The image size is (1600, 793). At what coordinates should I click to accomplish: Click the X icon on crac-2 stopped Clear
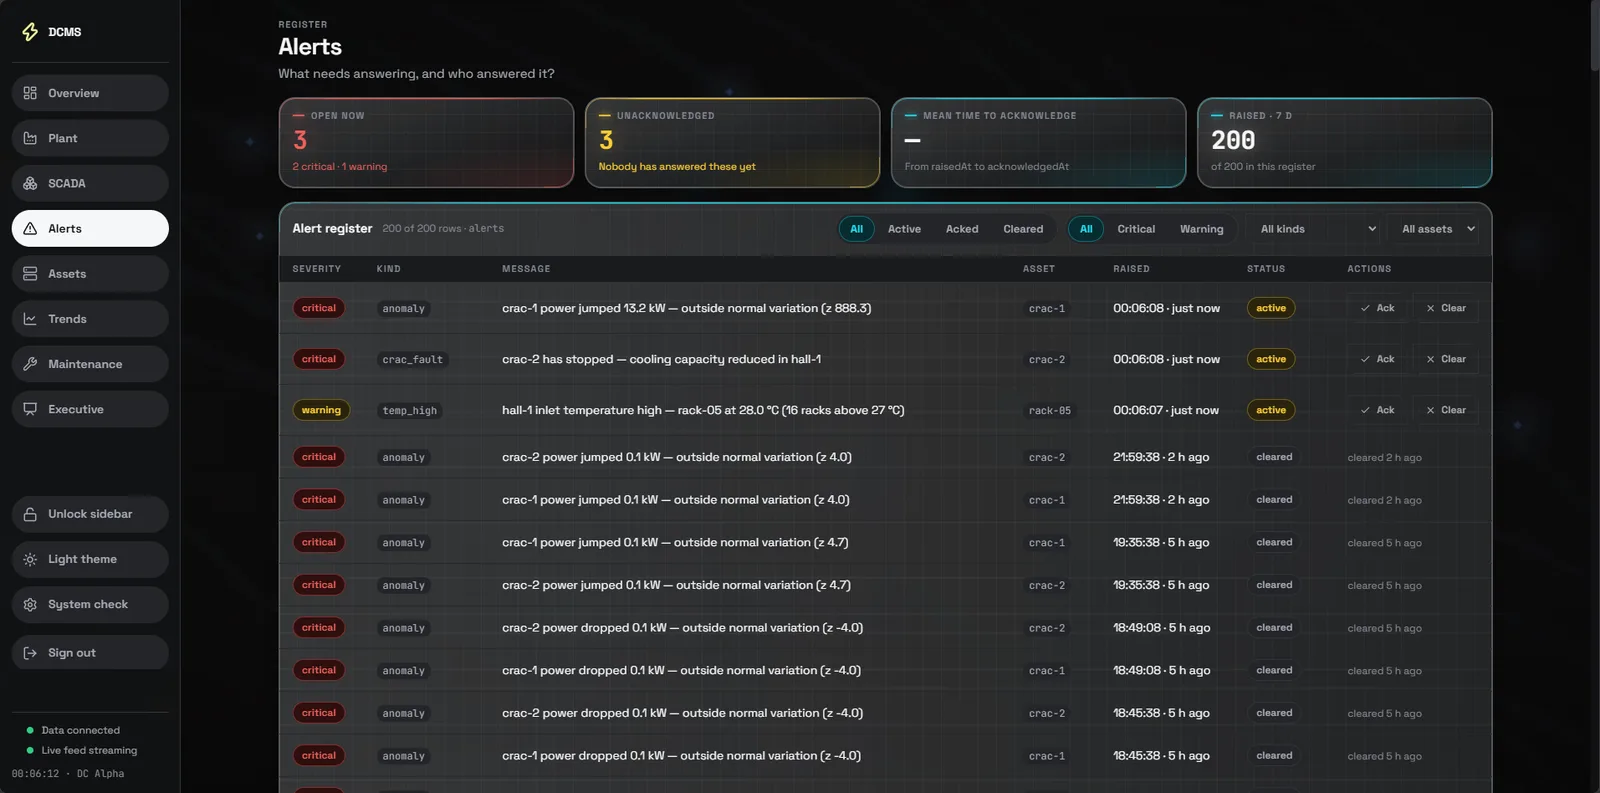(x=1430, y=359)
